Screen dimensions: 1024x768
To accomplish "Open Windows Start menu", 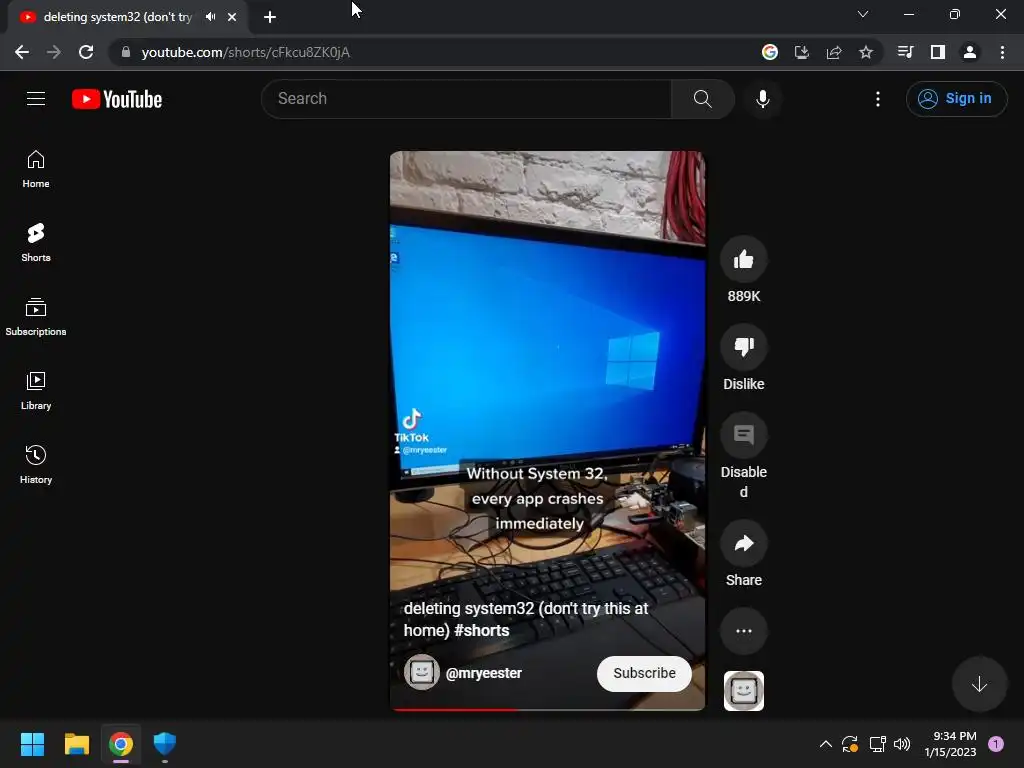I will pos(32,744).
